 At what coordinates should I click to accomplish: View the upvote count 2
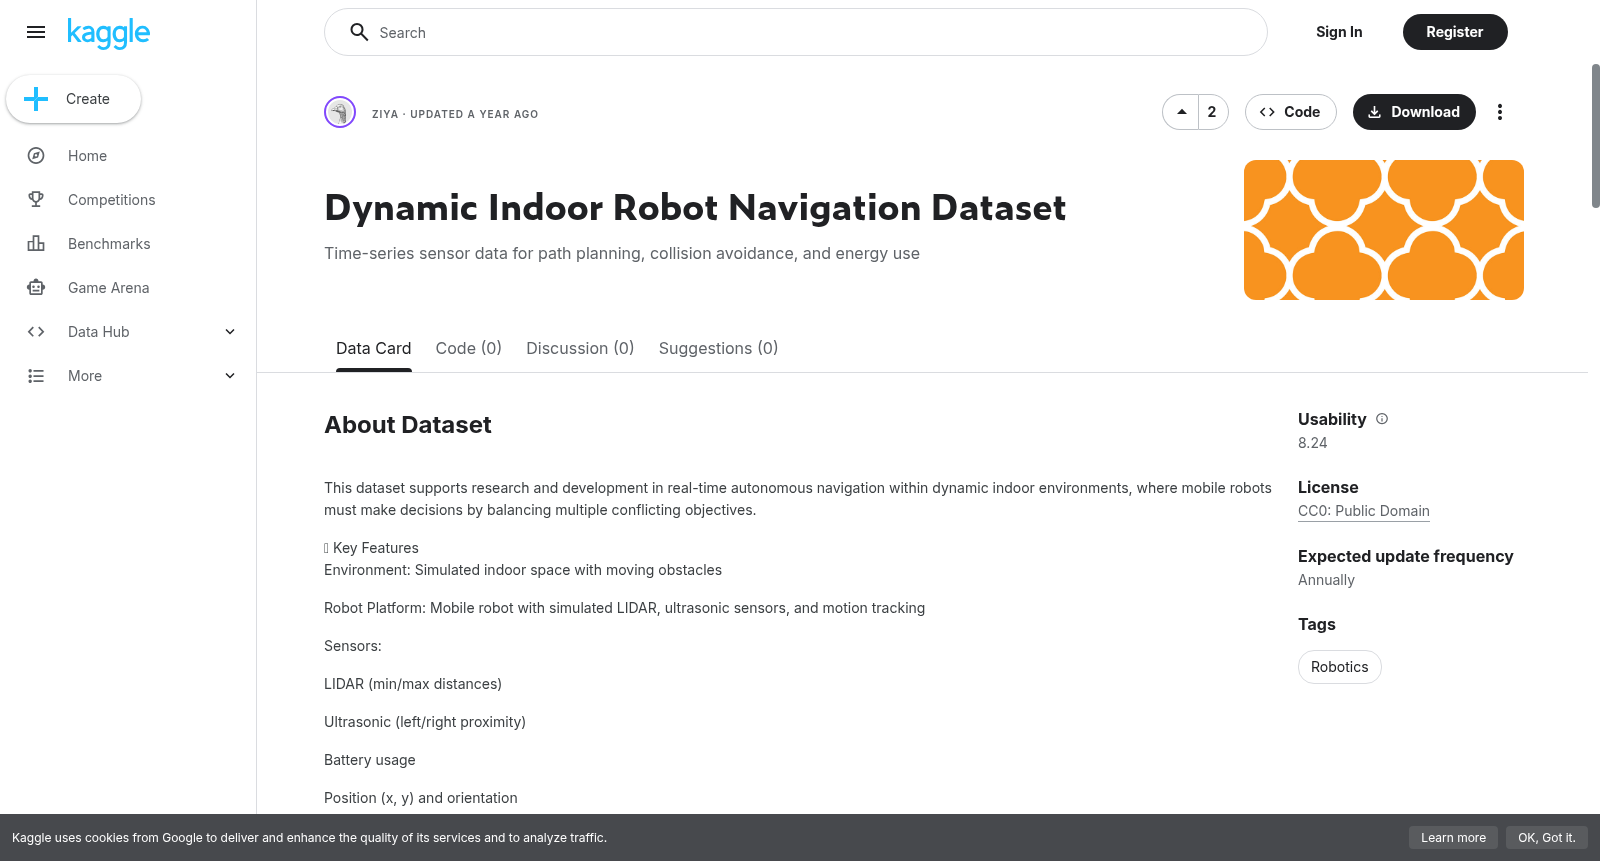[1212, 112]
